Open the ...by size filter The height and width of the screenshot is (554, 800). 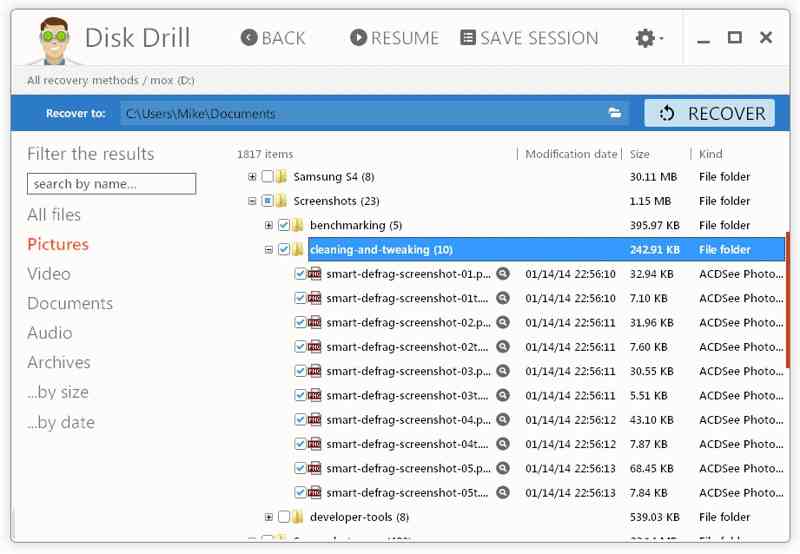[58, 392]
